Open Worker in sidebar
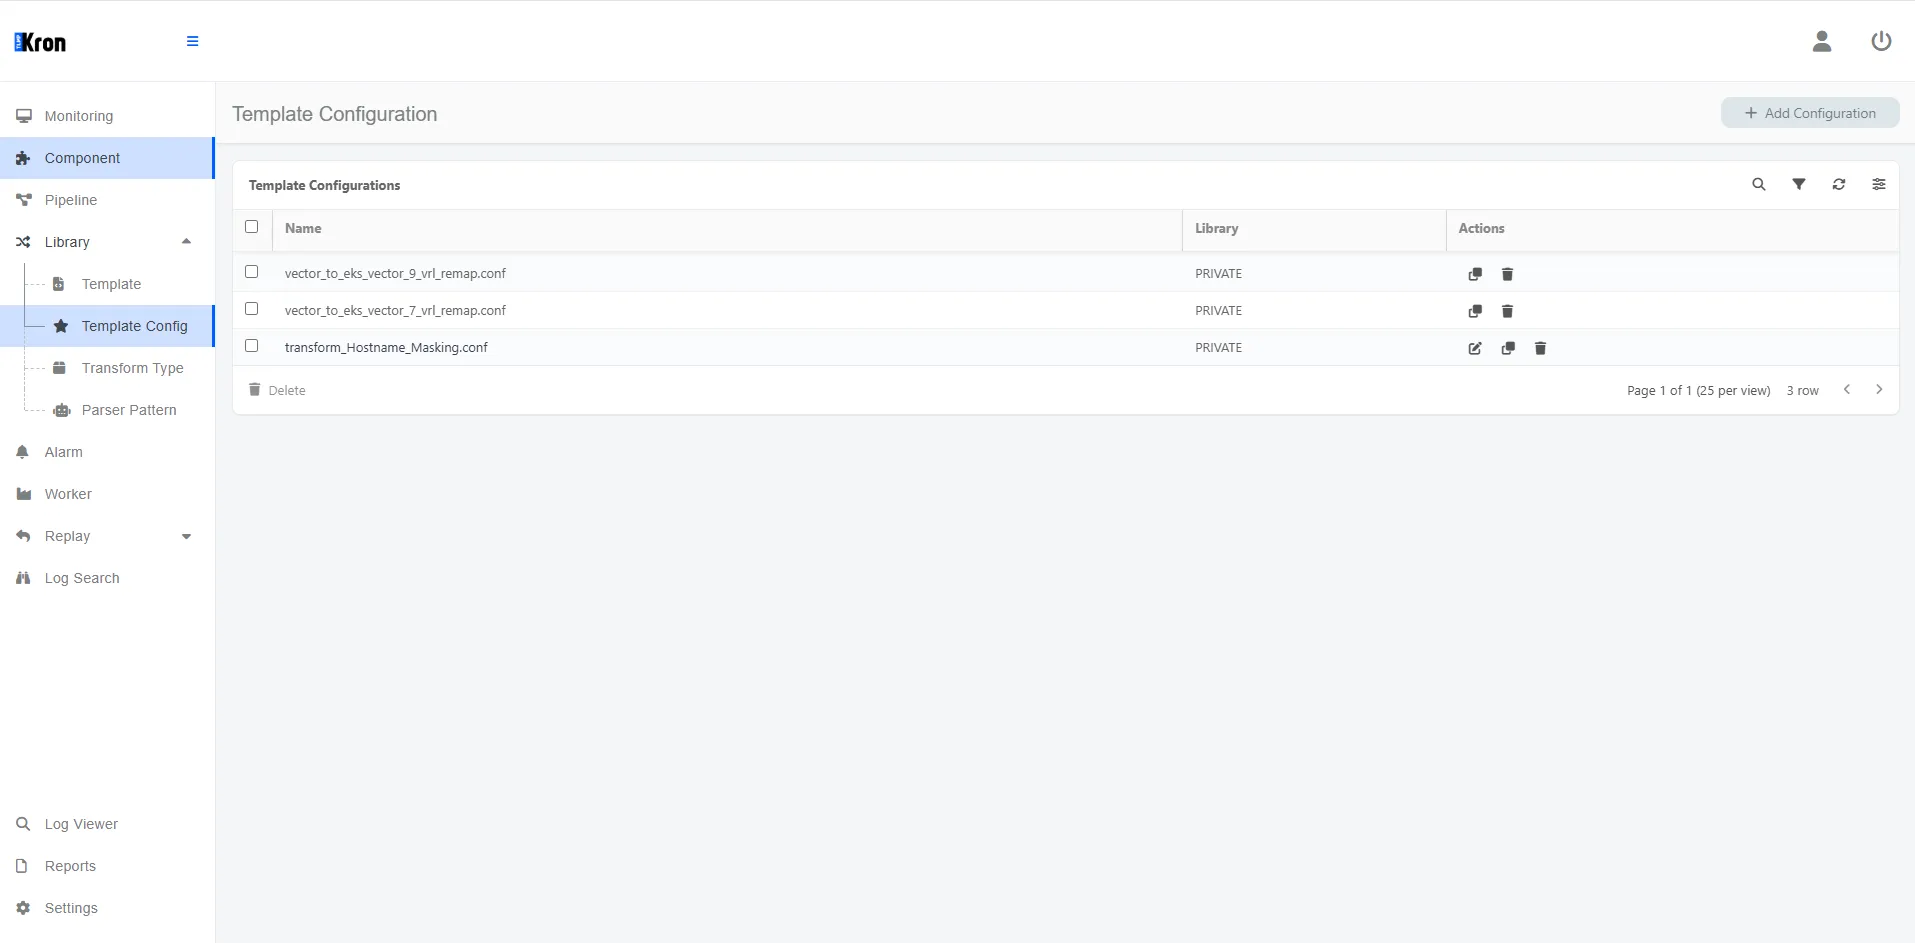Viewport: 1915px width, 943px height. pos(107,494)
